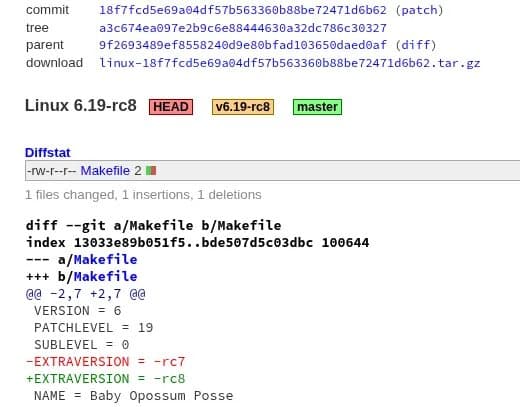Image resolution: width=520 pixels, height=407 pixels.
Task: Open Makefile link in '--- a/' line
Action: click(105, 260)
